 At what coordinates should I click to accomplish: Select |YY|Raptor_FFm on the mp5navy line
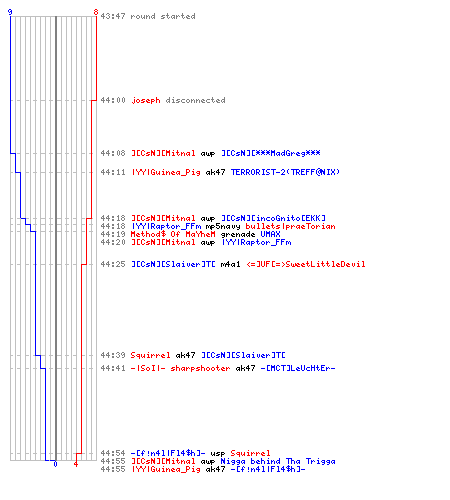click(166, 226)
